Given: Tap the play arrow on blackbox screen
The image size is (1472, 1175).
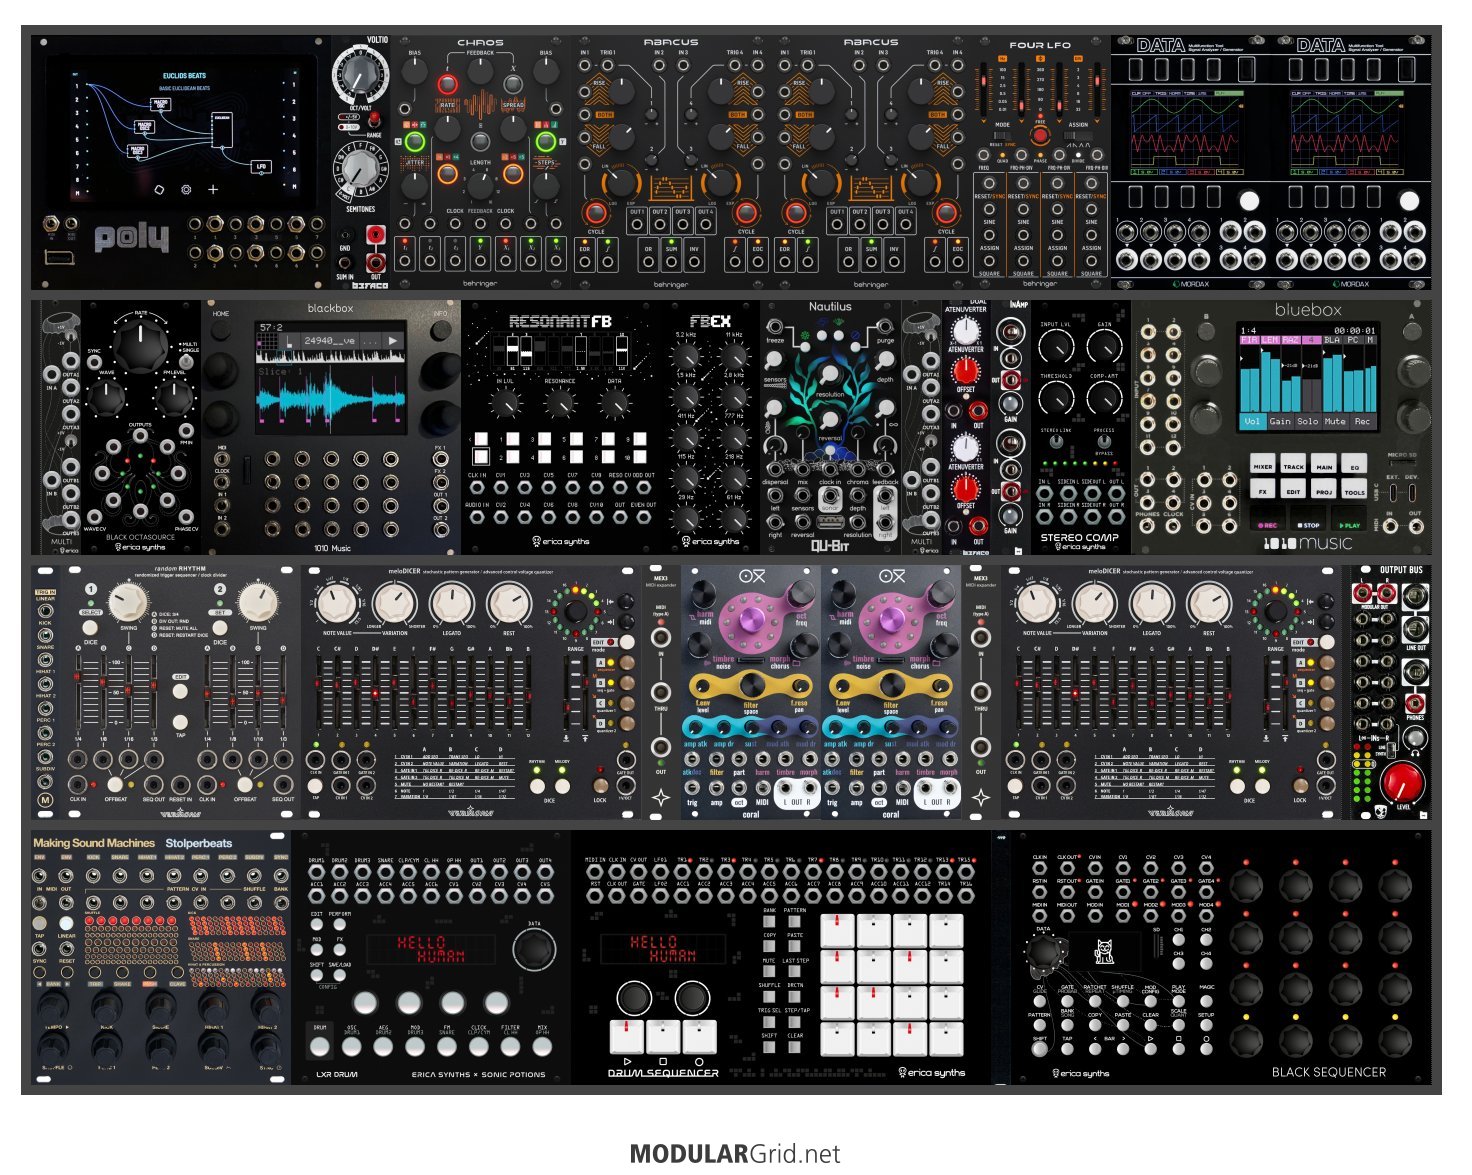Looking at the screenshot, I should point(393,341).
